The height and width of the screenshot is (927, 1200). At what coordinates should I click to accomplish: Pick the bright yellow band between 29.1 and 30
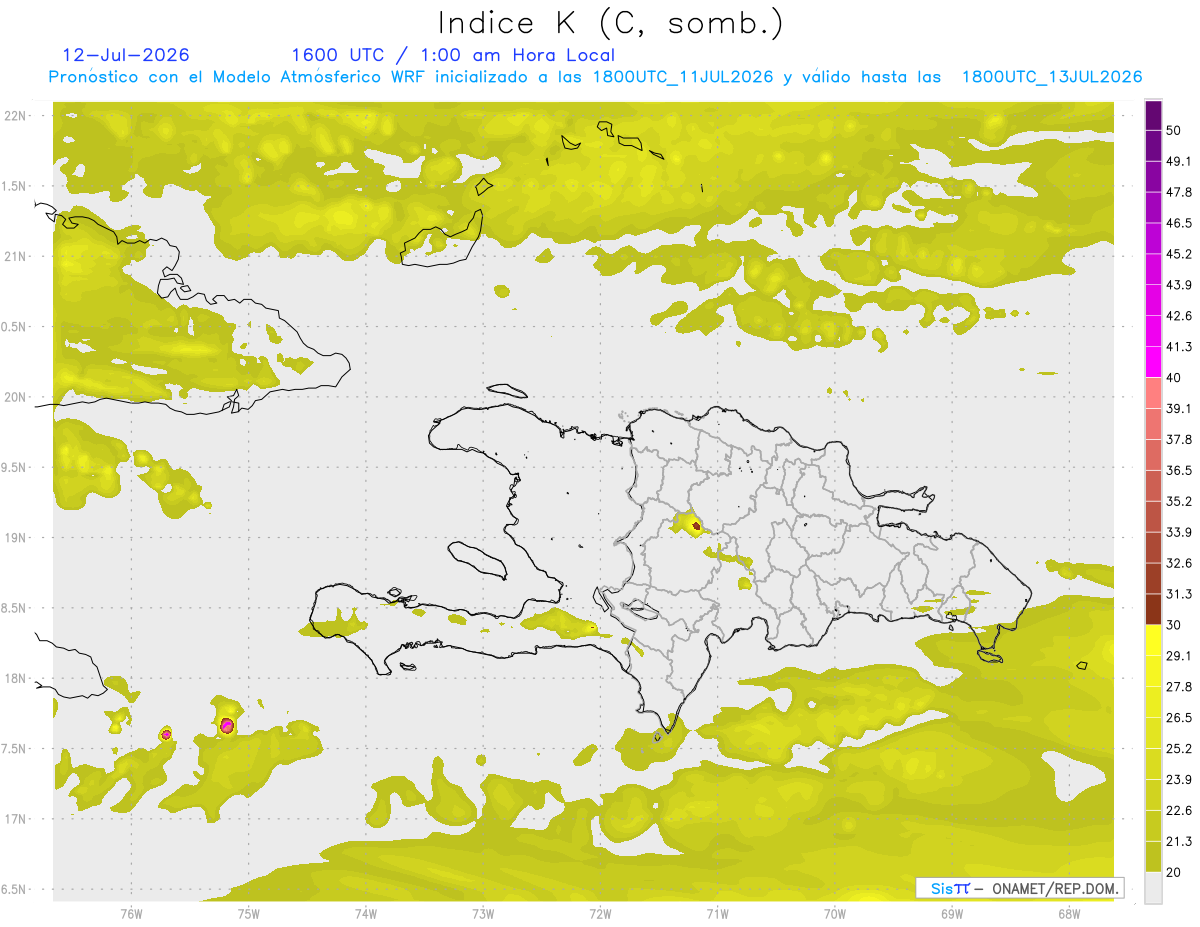[1154, 640]
